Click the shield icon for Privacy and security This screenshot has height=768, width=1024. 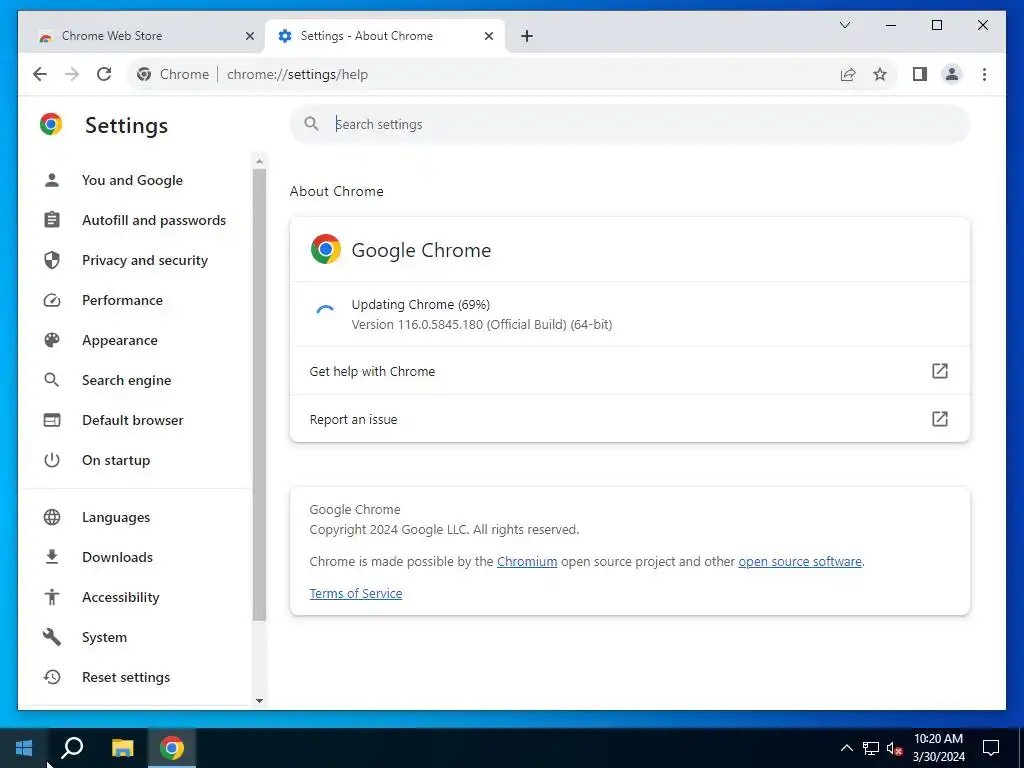pyautogui.click(x=52, y=260)
